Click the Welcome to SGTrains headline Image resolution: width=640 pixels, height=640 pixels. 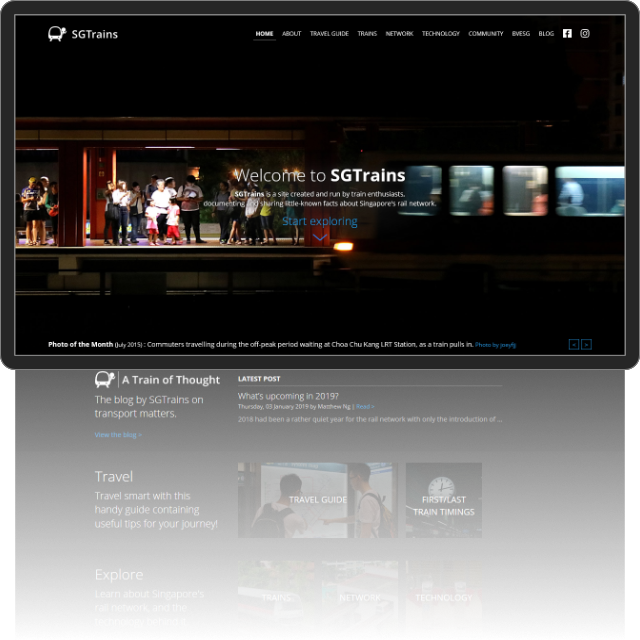[320, 176]
